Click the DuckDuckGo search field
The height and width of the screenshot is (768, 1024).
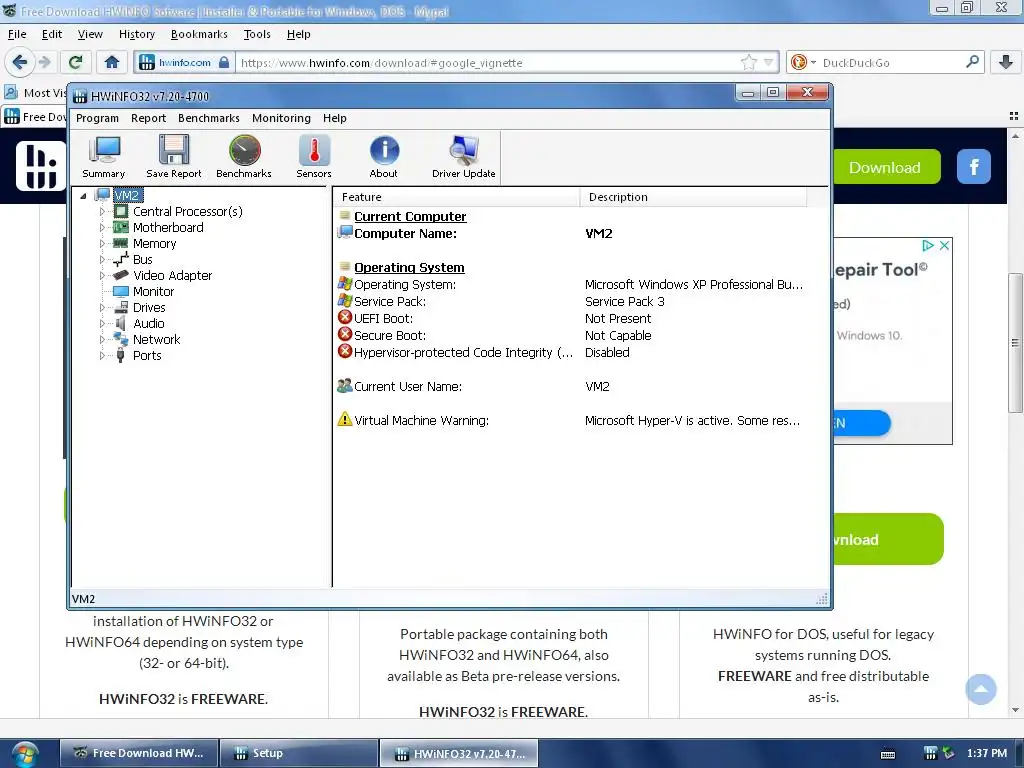pyautogui.click(x=891, y=63)
